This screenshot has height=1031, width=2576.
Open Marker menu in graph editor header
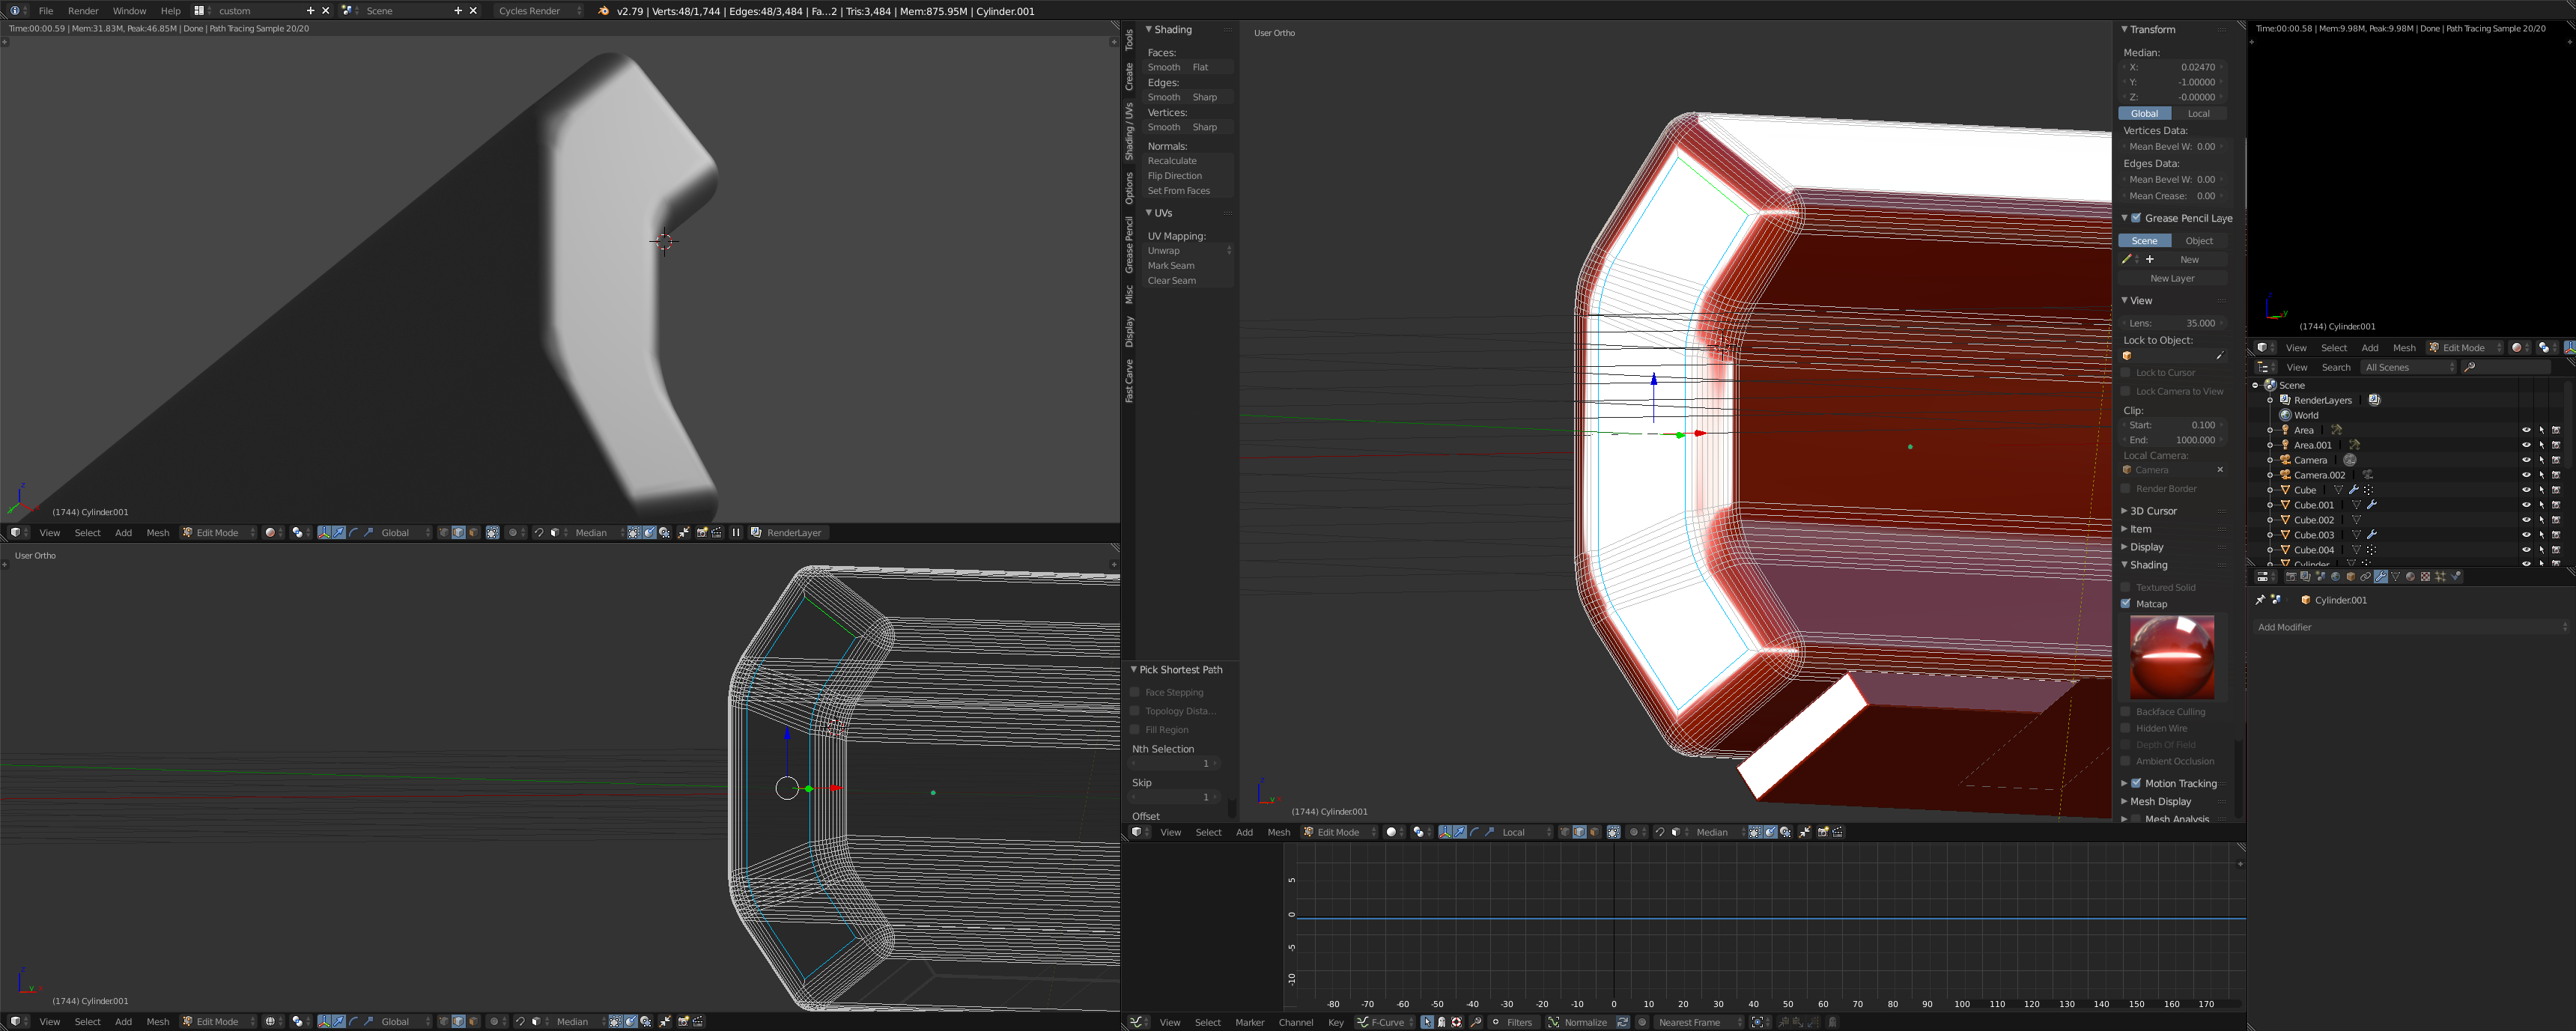[x=1250, y=1022]
